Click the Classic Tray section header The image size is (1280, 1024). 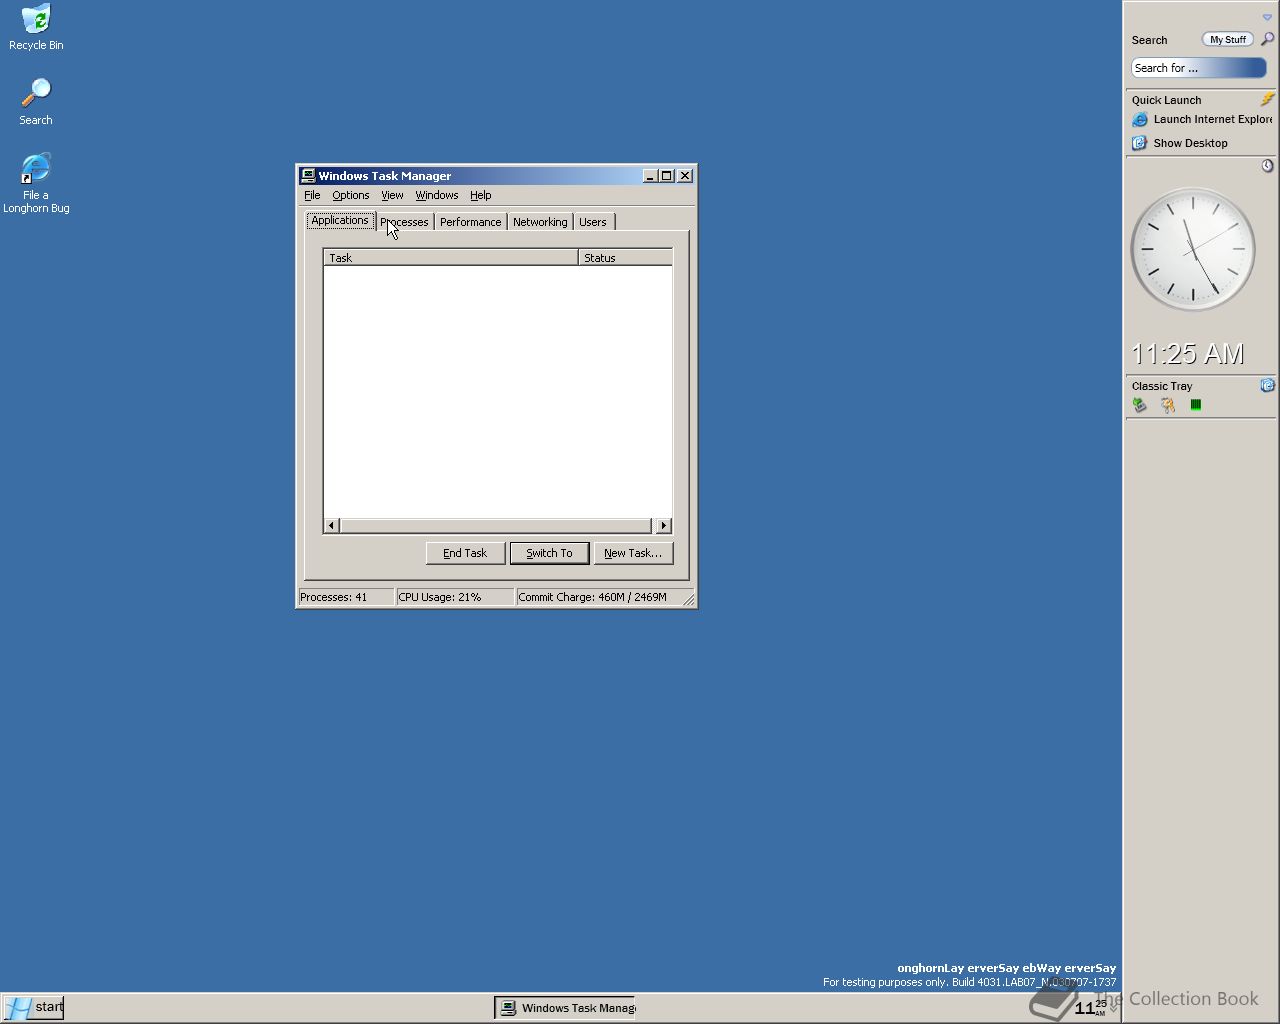pyautogui.click(x=1162, y=386)
